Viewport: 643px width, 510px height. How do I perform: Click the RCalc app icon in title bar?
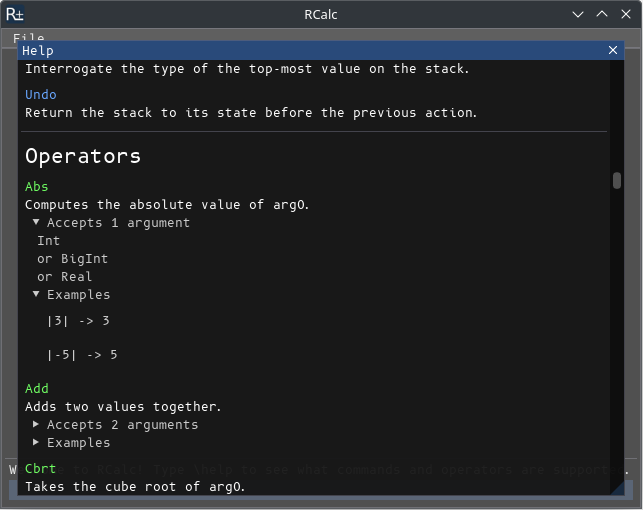click(x=15, y=14)
